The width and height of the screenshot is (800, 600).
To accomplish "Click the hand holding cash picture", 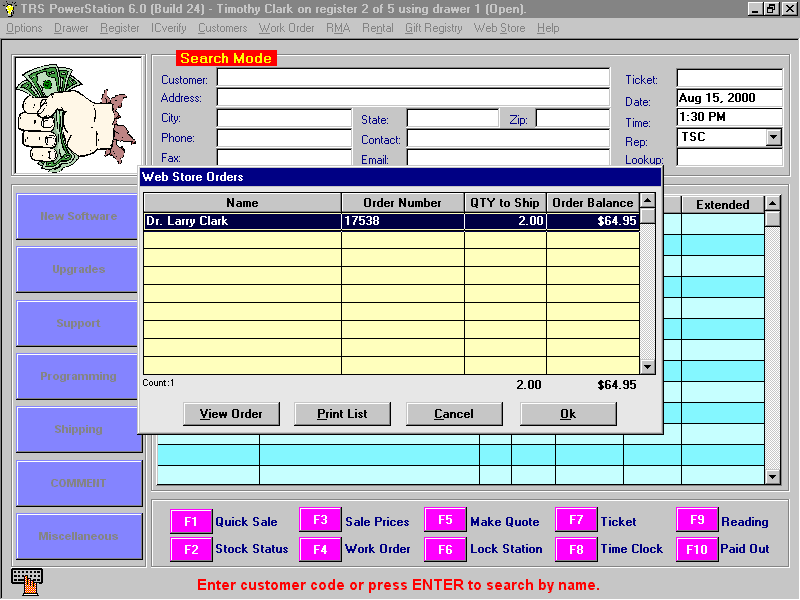I will point(78,116).
